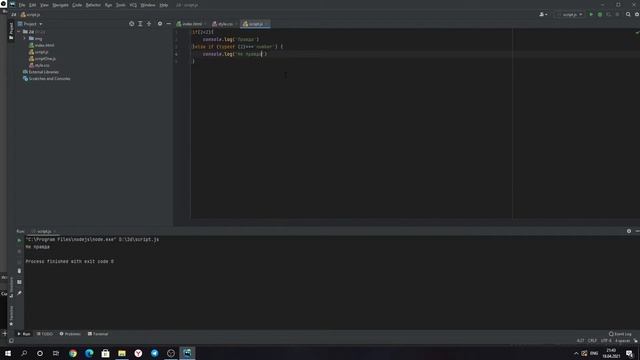Screen dimensions: 640x360
Task: Select Scratches and Consoles node
Action: 46,78
